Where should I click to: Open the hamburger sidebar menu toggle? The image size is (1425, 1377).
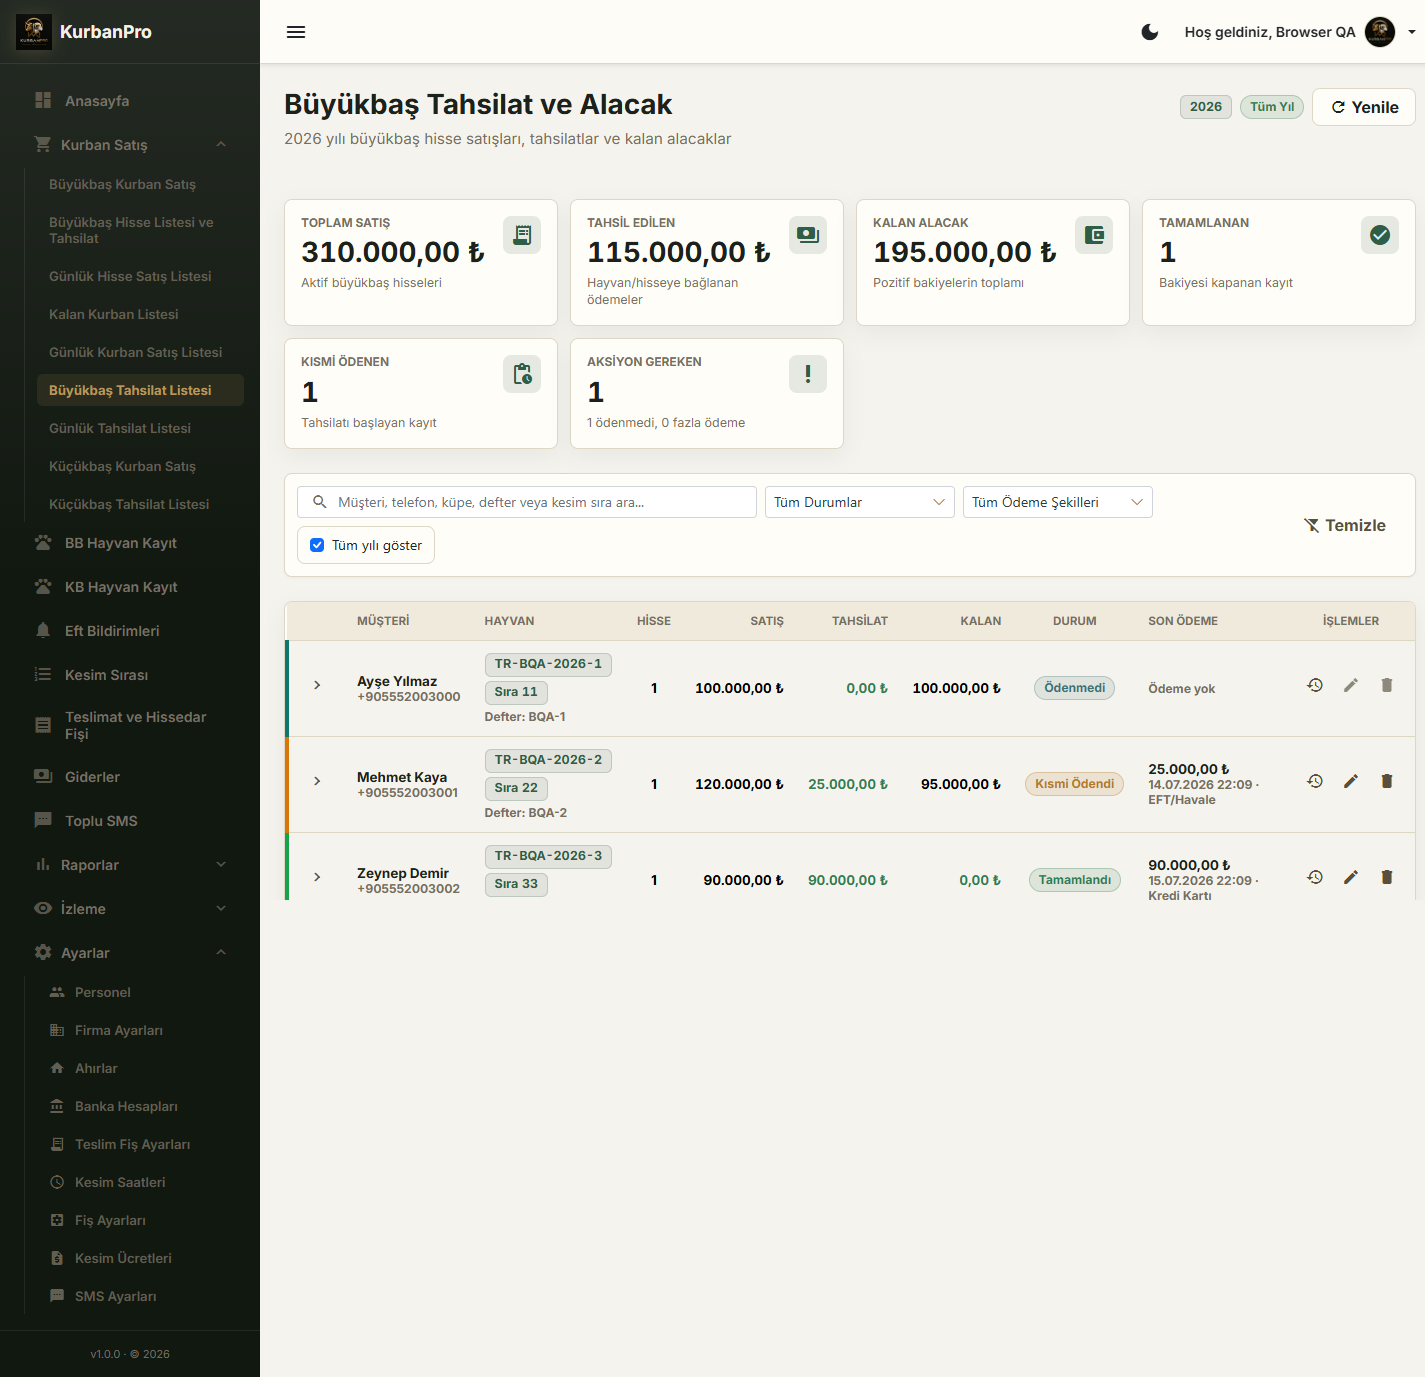296,32
